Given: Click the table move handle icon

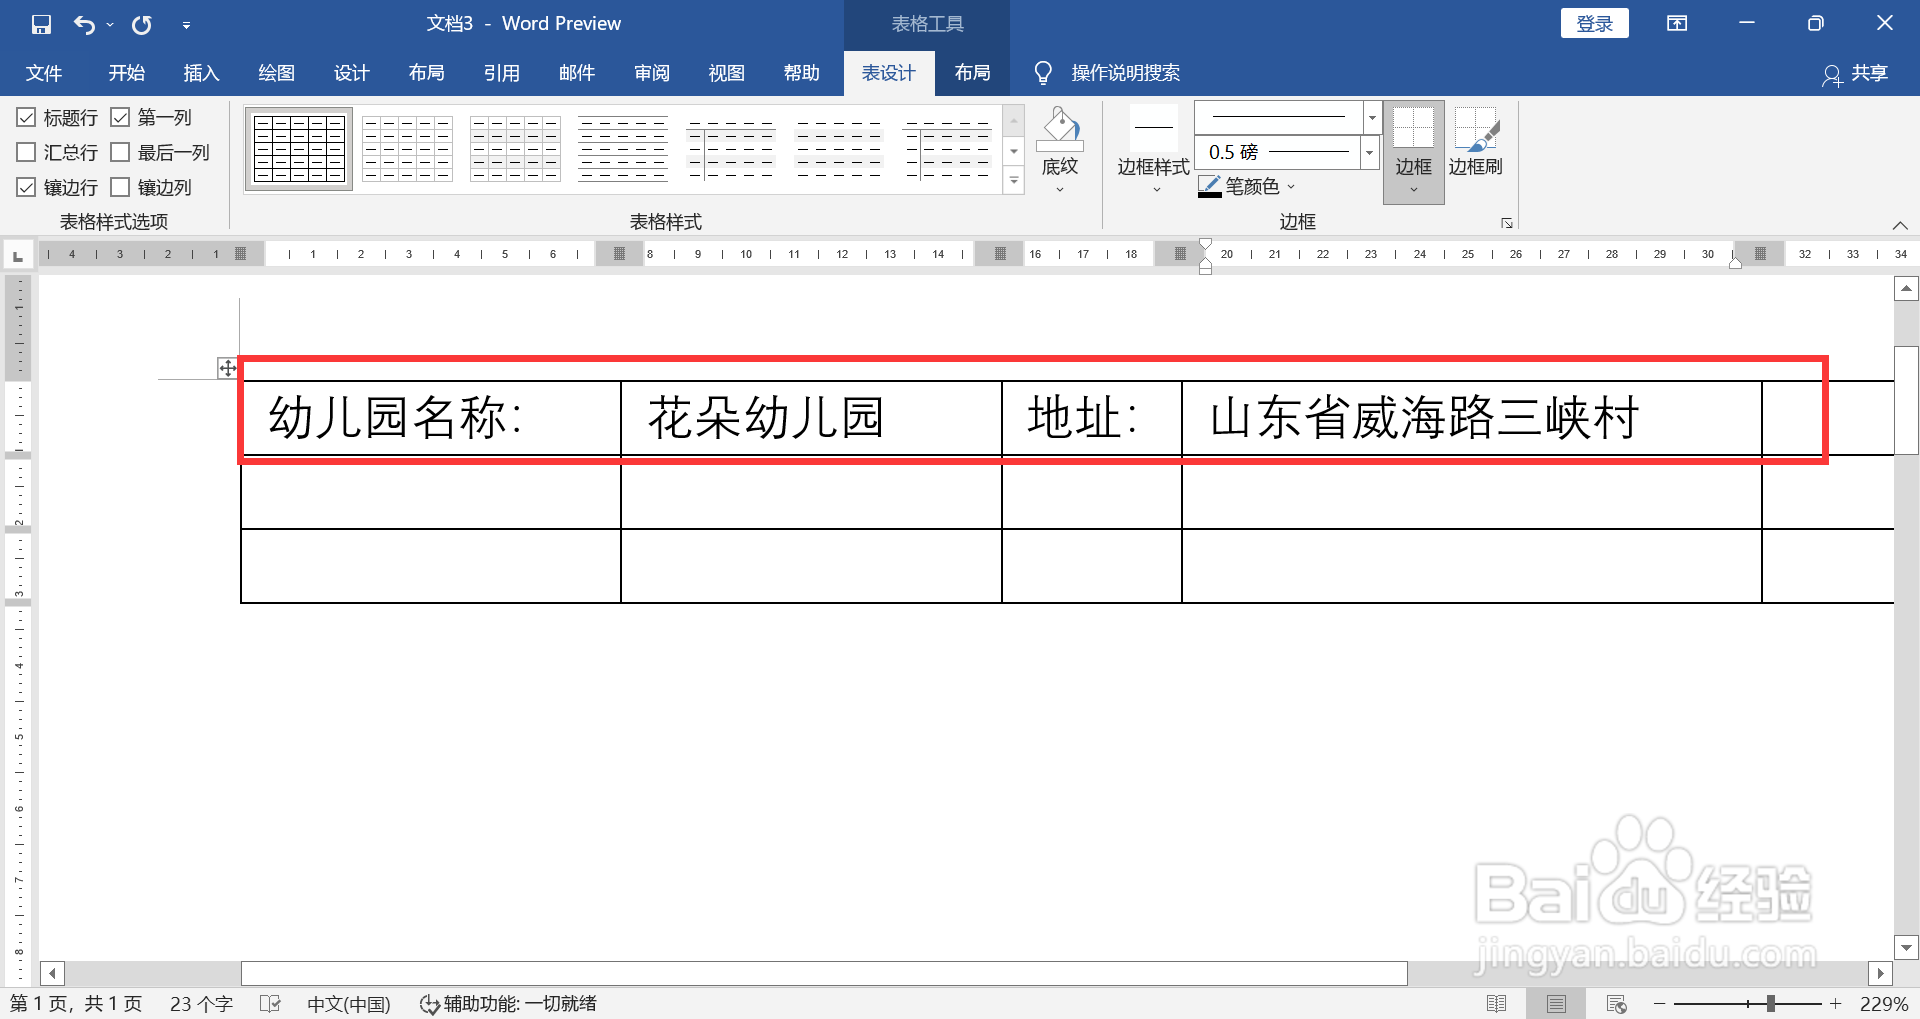Looking at the screenshot, I should (228, 368).
